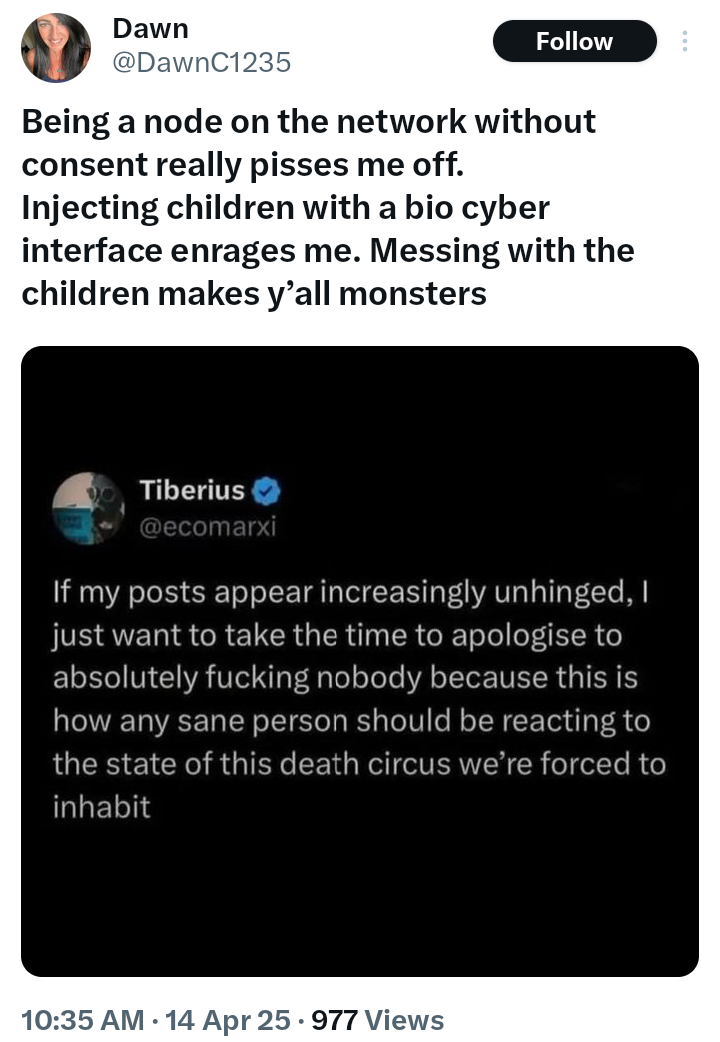This screenshot has width=720, height=1042.
Task: Click the phrase "children makes y'all monsters"
Action: pyautogui.click(x=254, y=294)
